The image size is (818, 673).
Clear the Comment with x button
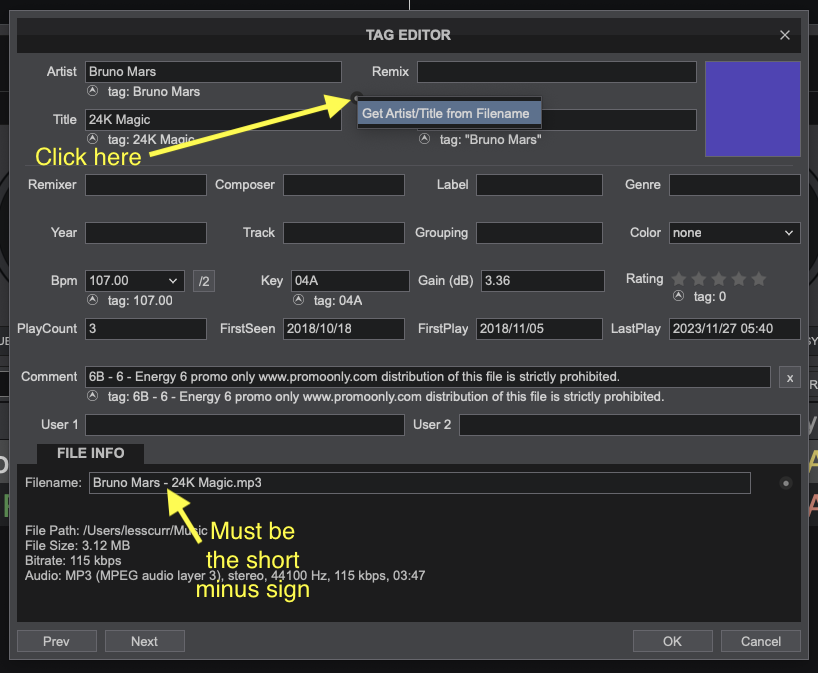[x=790, y=377]
